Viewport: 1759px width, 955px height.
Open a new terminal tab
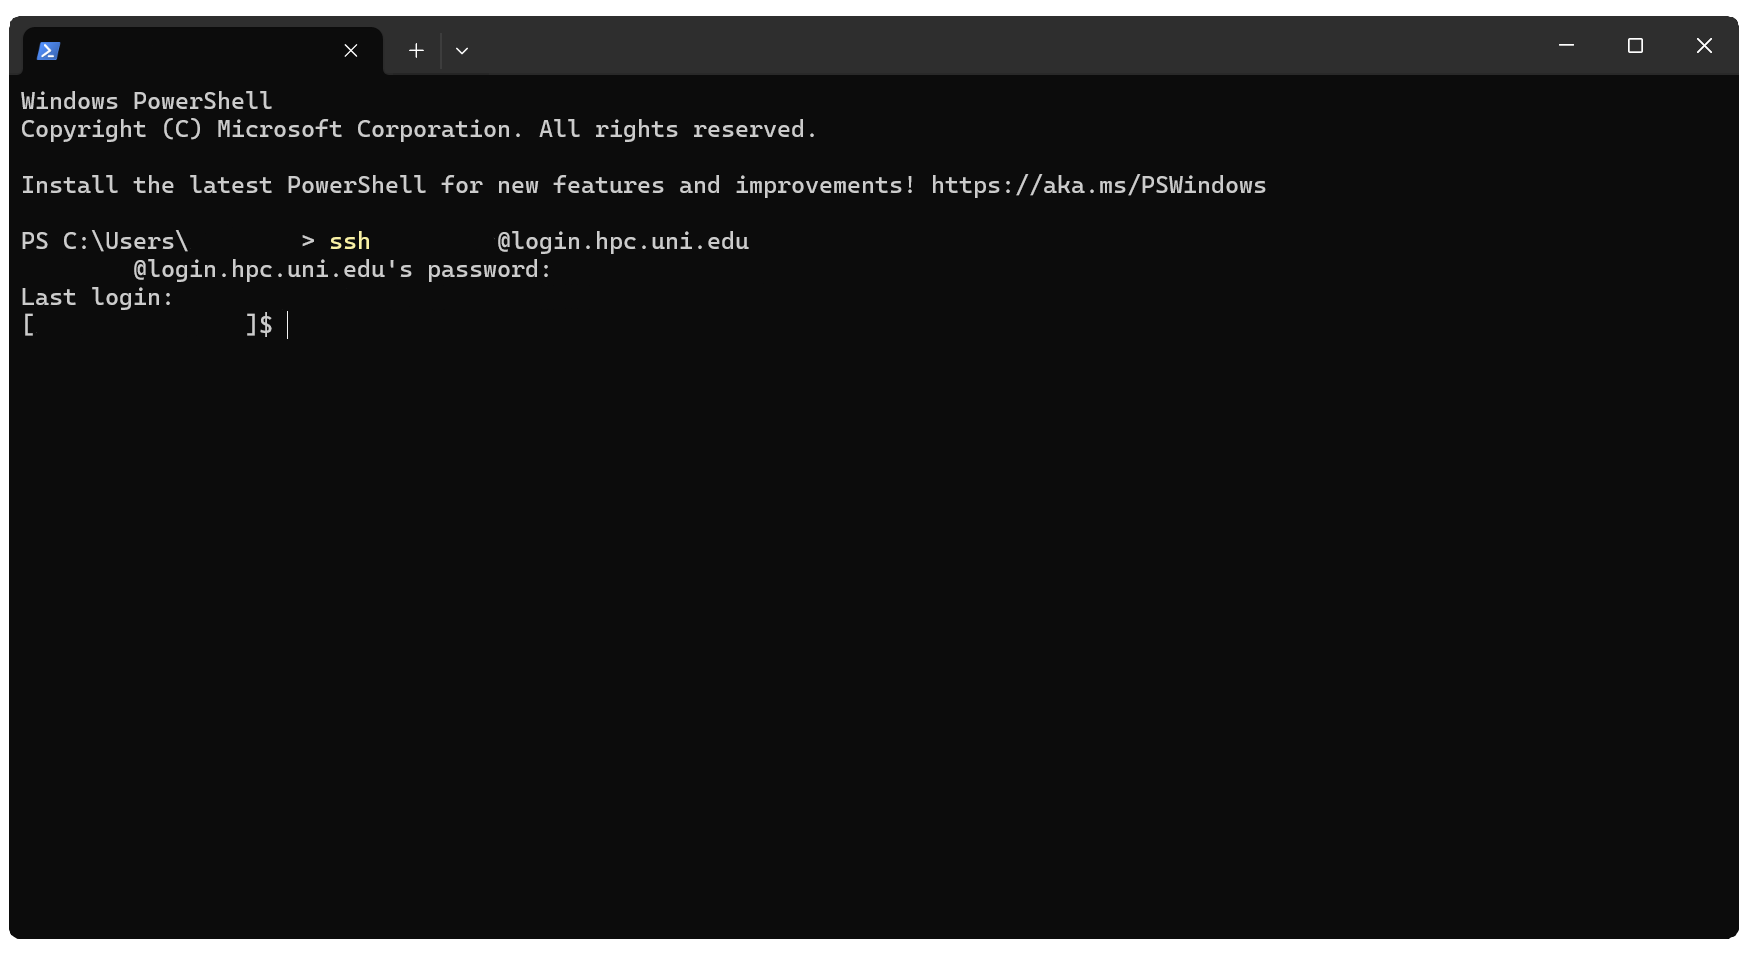click(416, 51)
